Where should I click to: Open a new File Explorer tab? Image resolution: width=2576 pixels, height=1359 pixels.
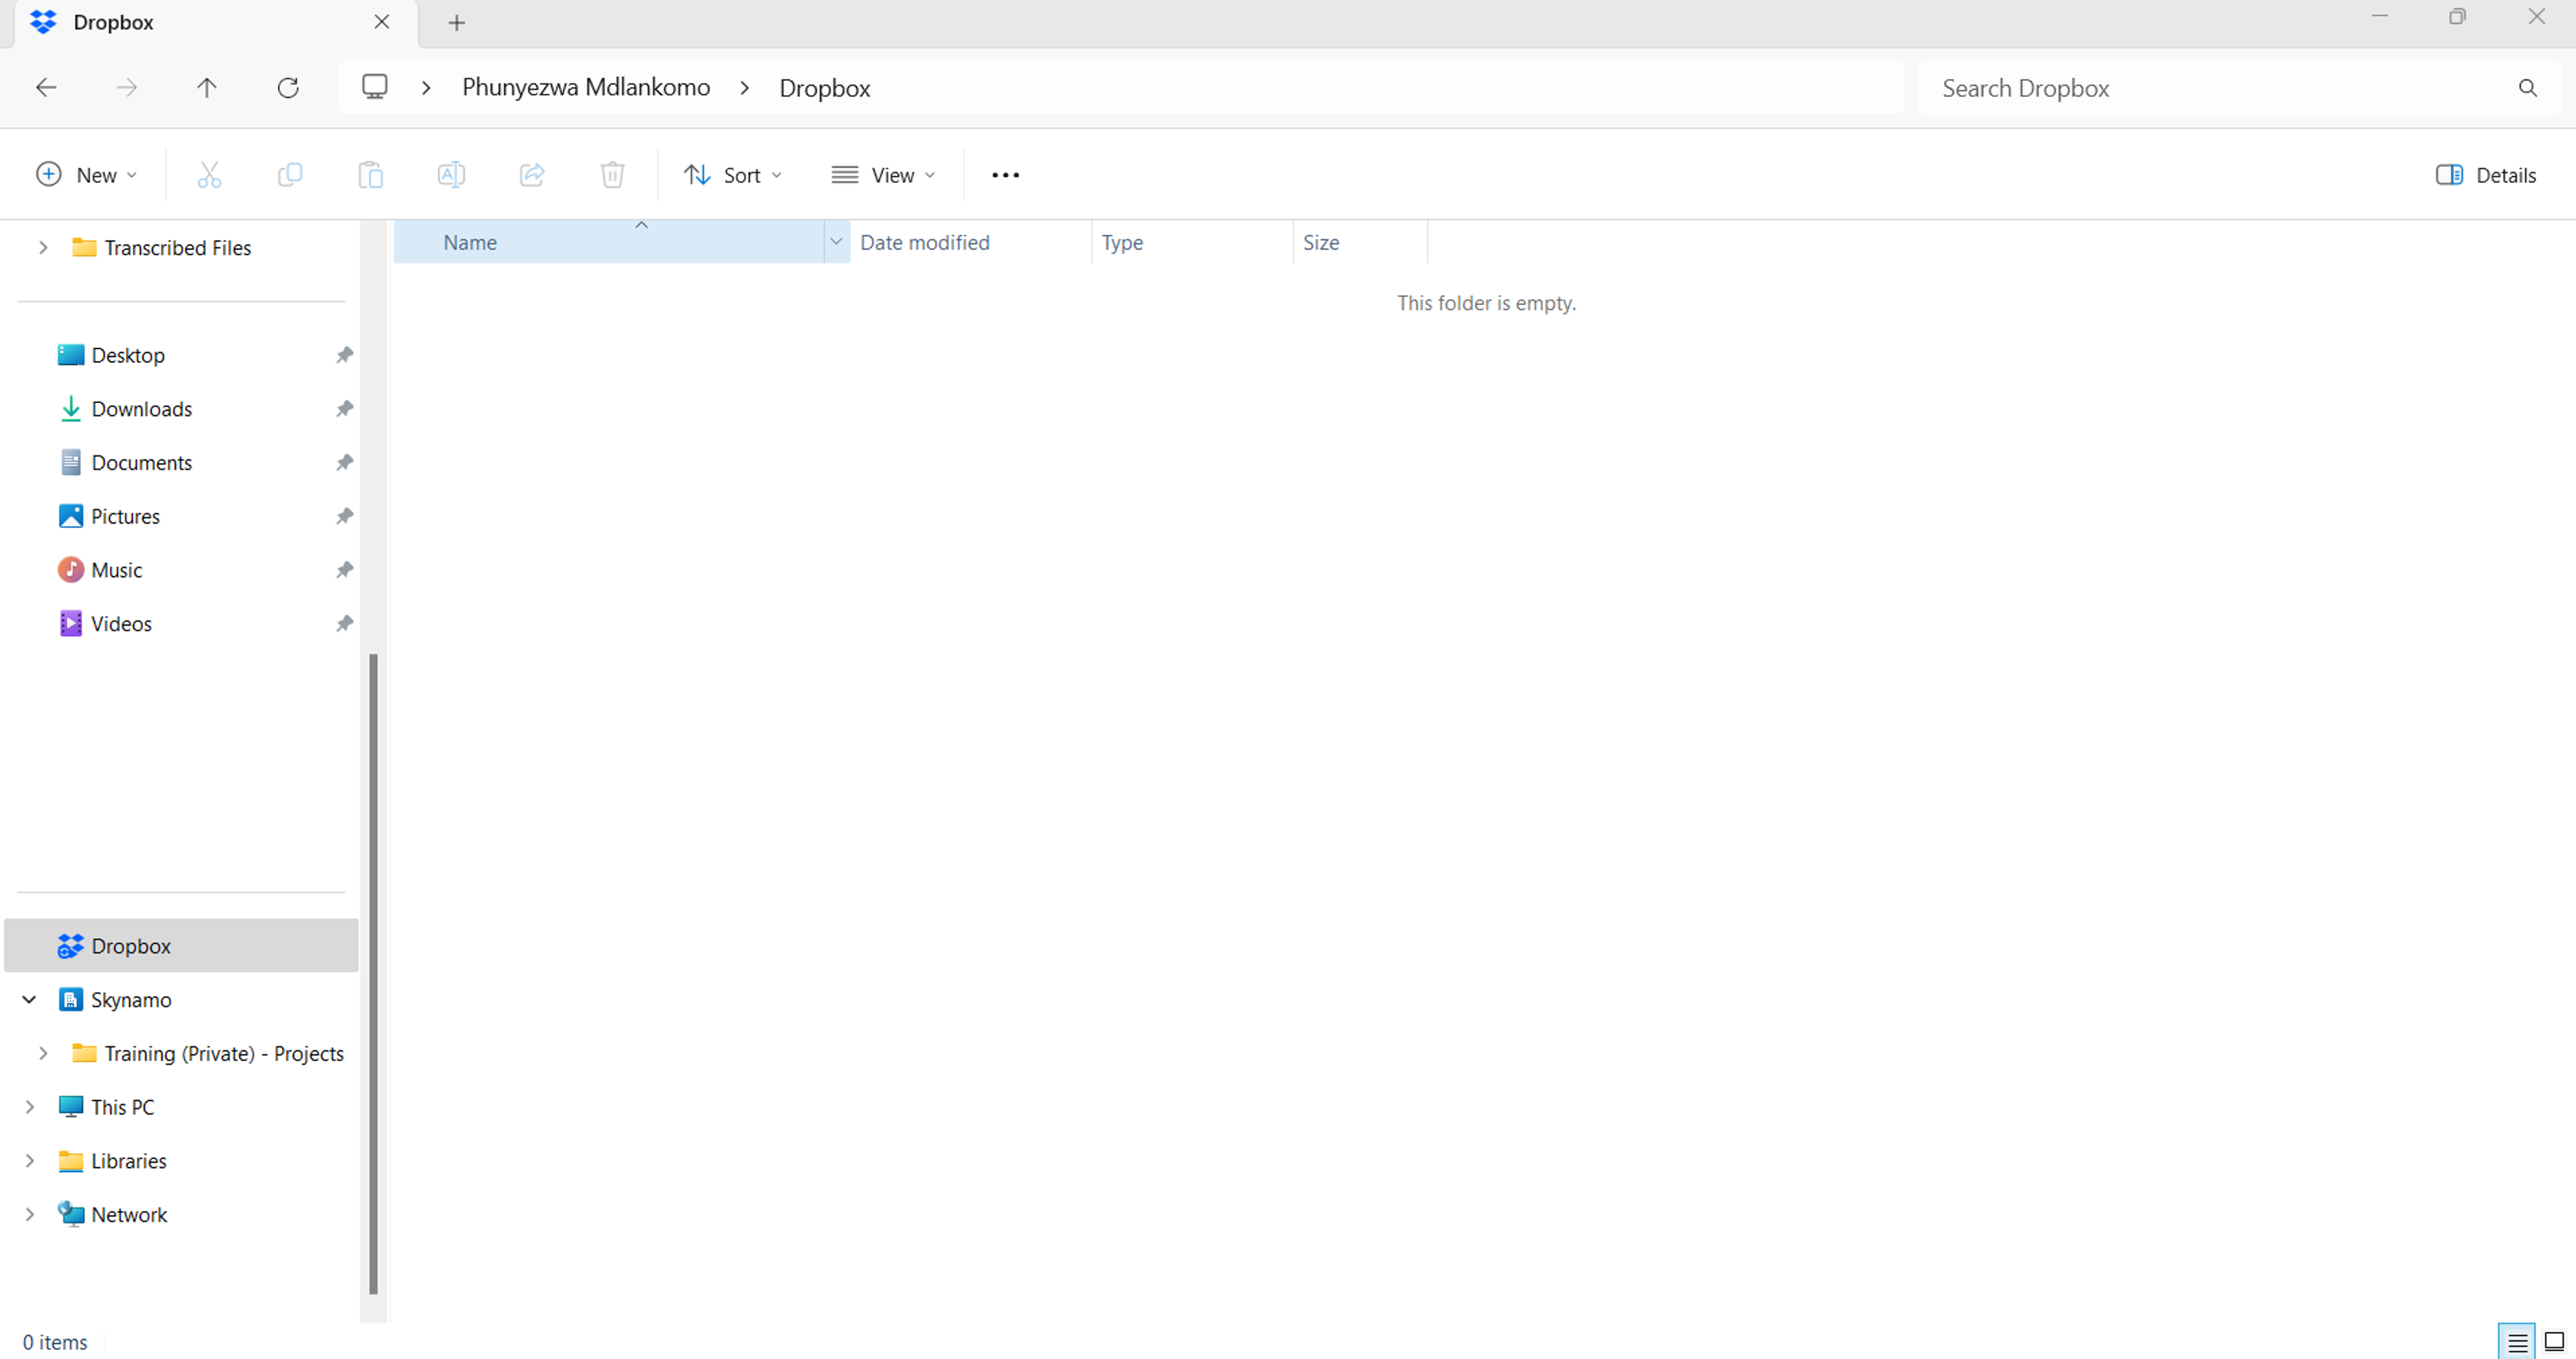(457, 23)
